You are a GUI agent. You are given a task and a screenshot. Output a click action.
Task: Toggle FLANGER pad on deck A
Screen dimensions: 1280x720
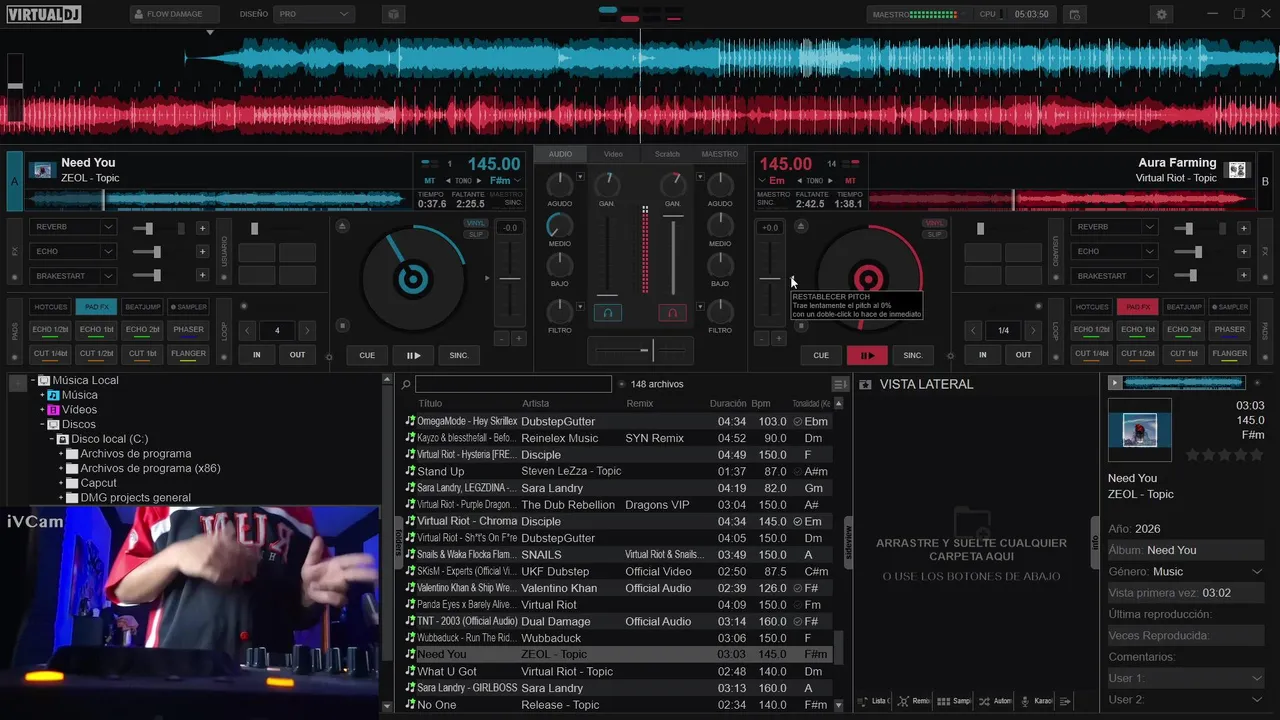pyautogui.click(x=188, y=354)
